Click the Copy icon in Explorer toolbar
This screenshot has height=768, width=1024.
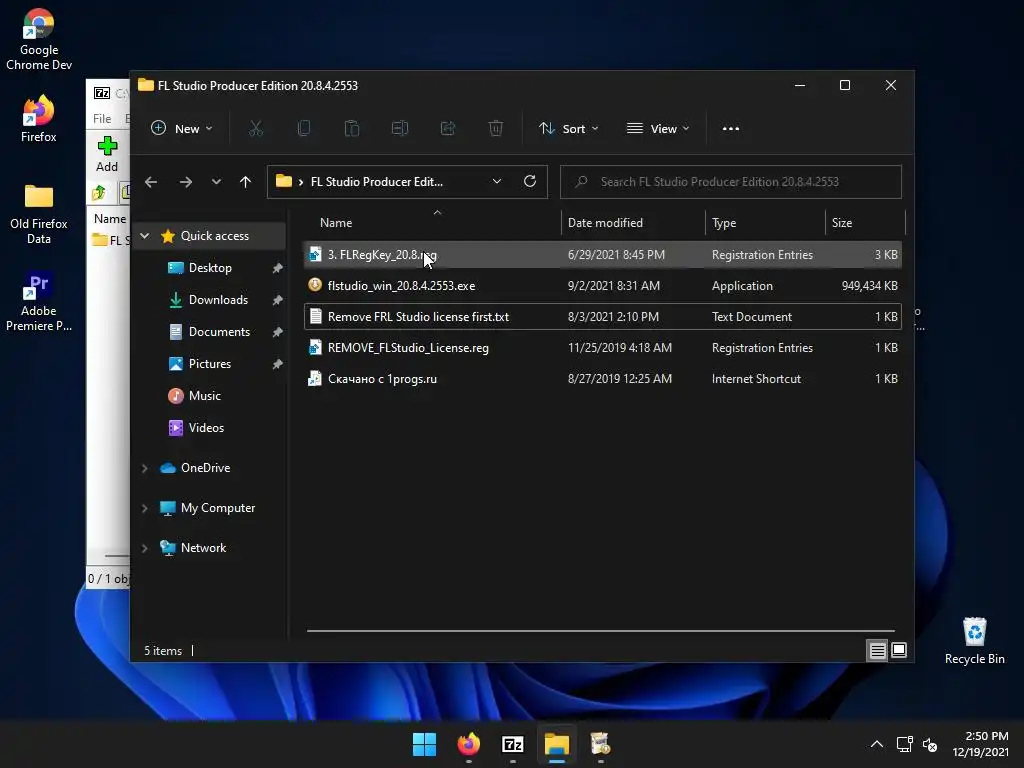[x=304, y=129]
